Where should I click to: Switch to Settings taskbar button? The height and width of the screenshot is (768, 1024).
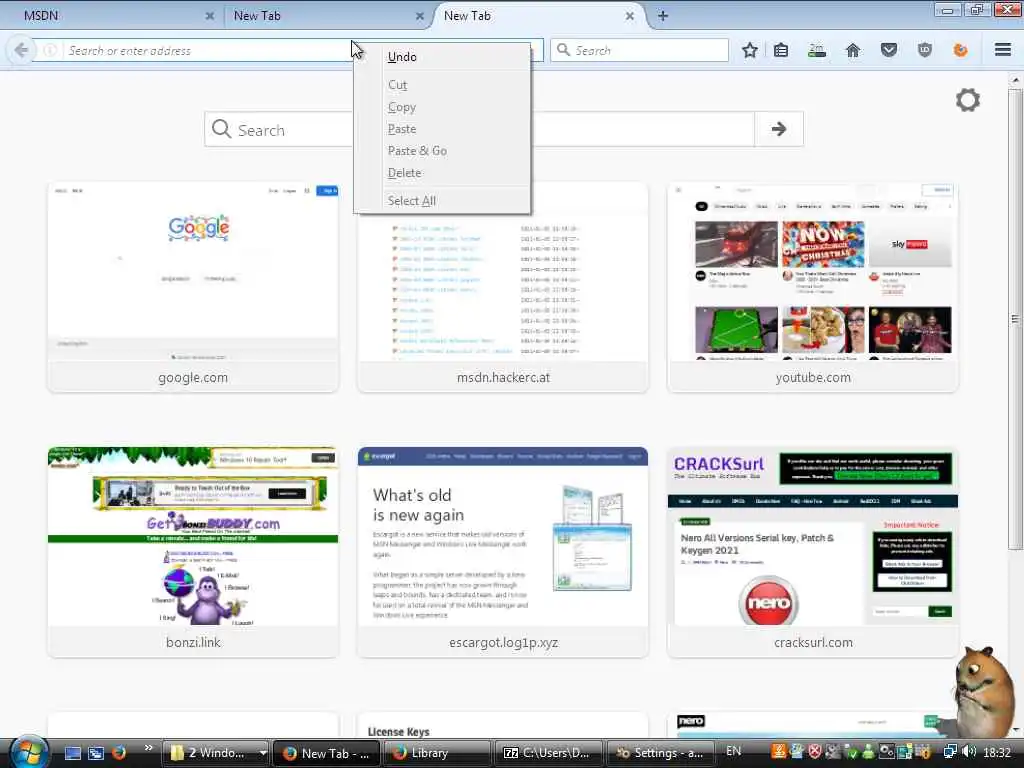(x=660, y=753)
